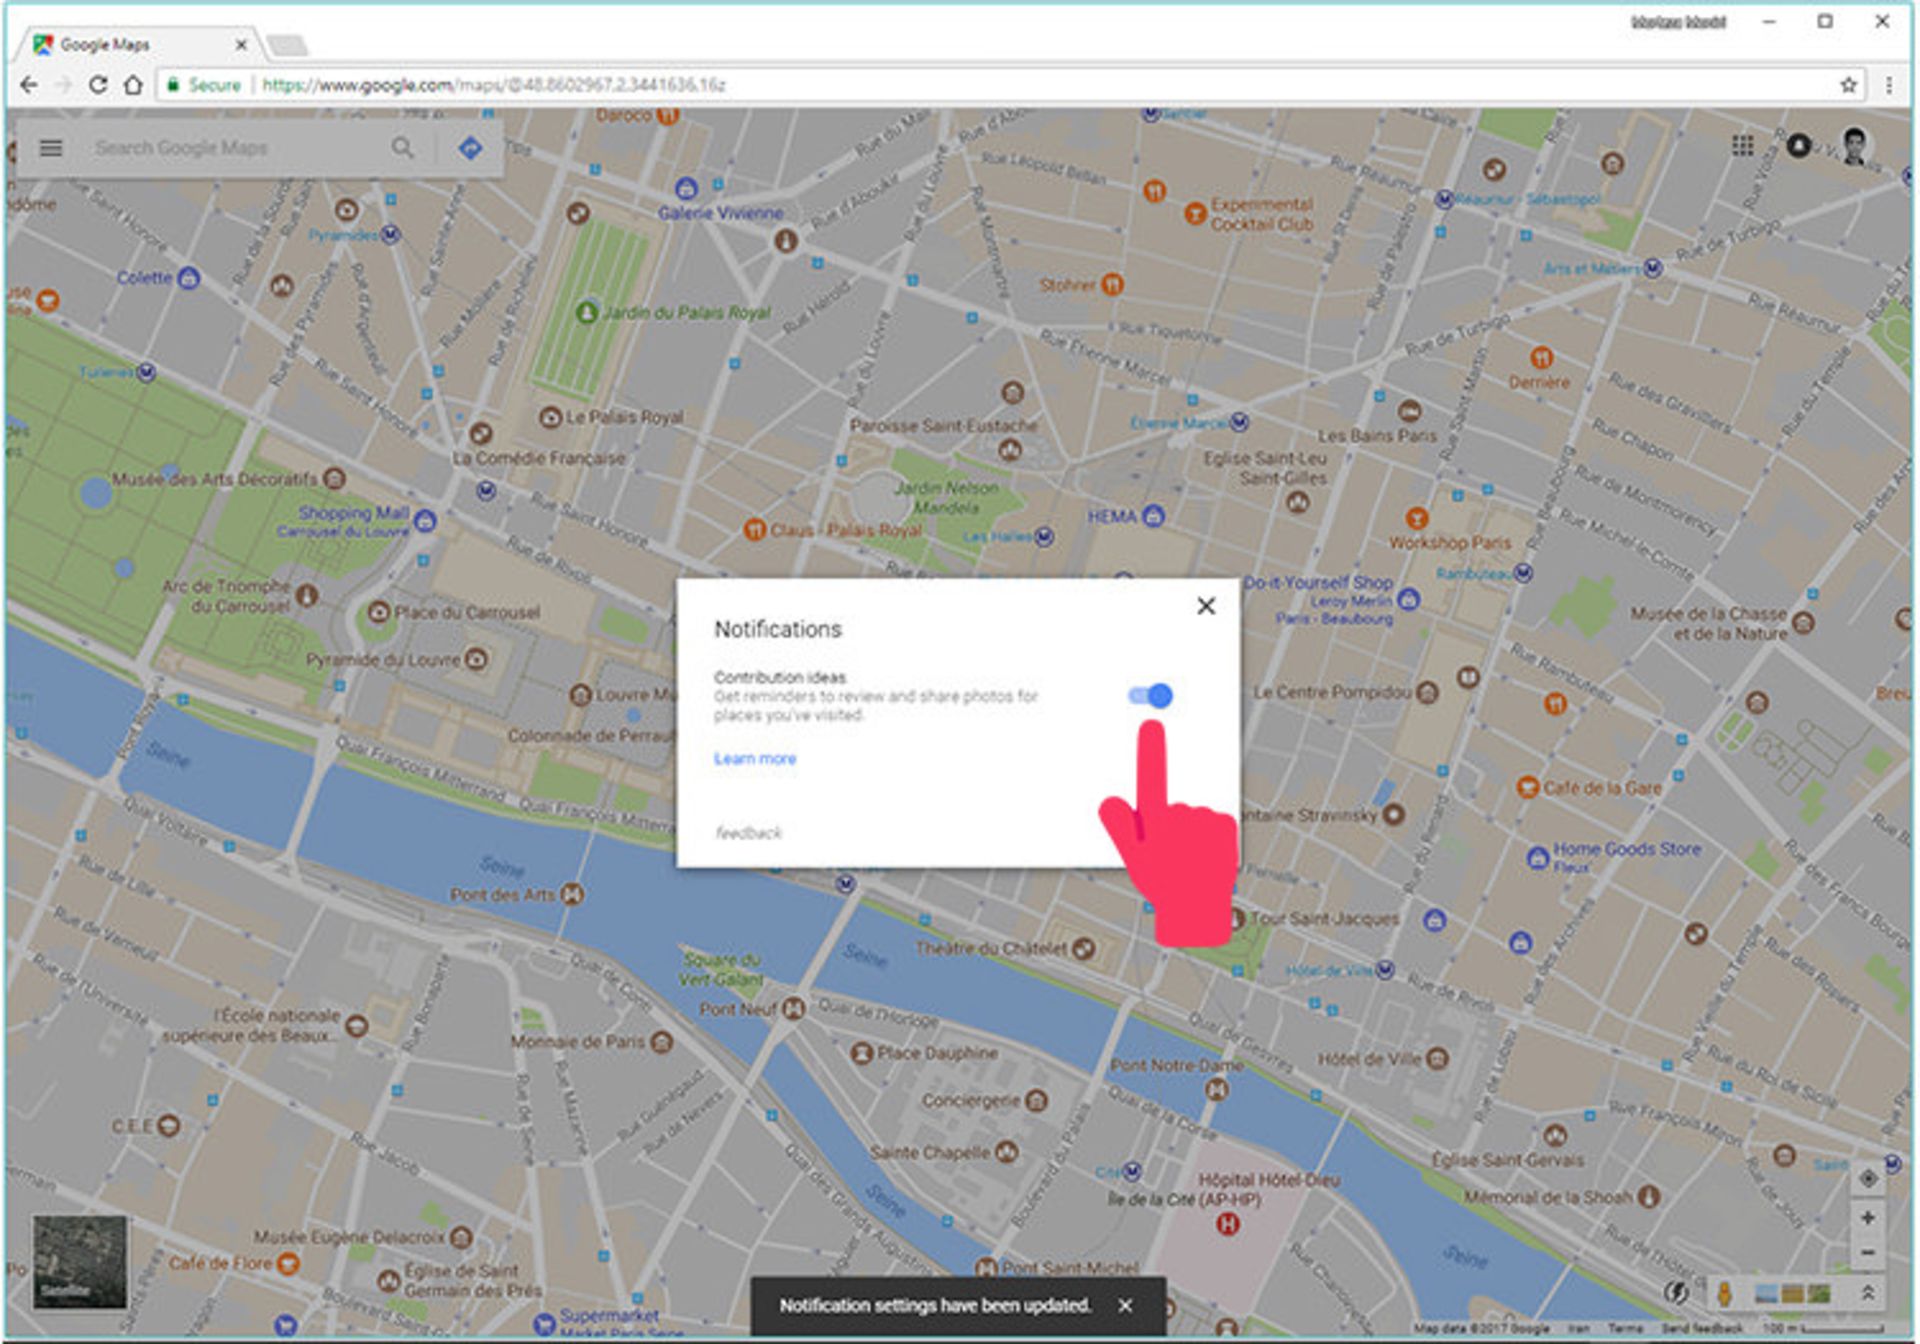Open Google notifications bell icon
Screen dimensions: 1920x1344
[1799, 146]
